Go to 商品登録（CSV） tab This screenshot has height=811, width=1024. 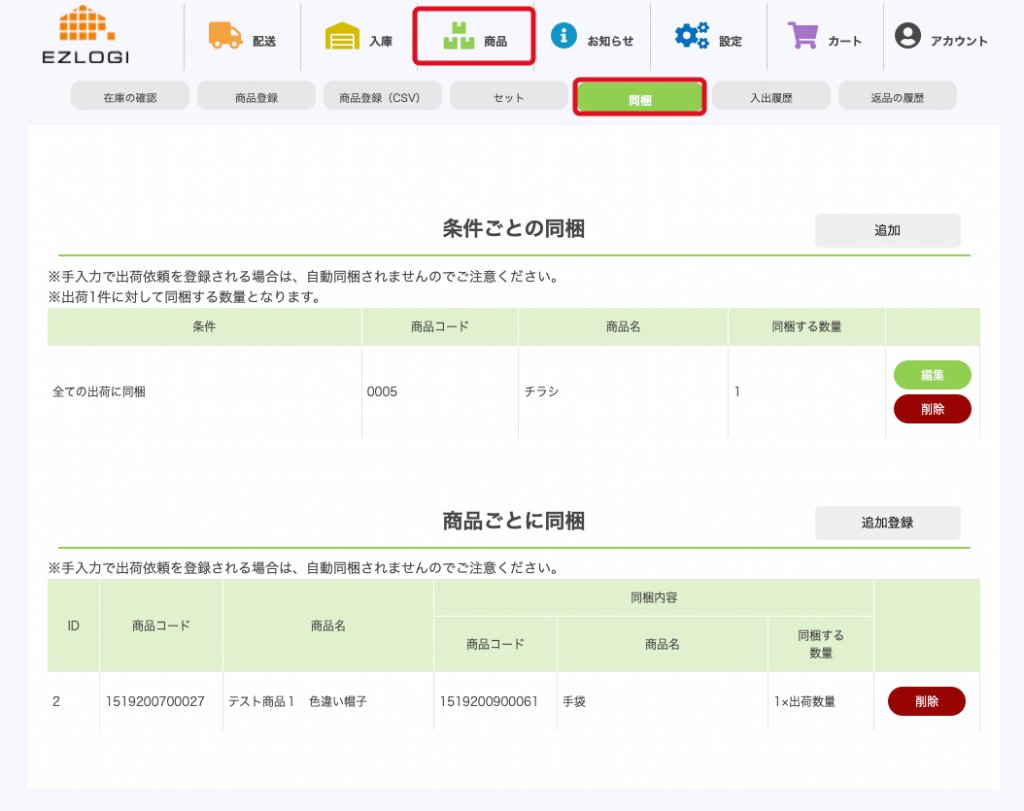[x=383, y=97]
